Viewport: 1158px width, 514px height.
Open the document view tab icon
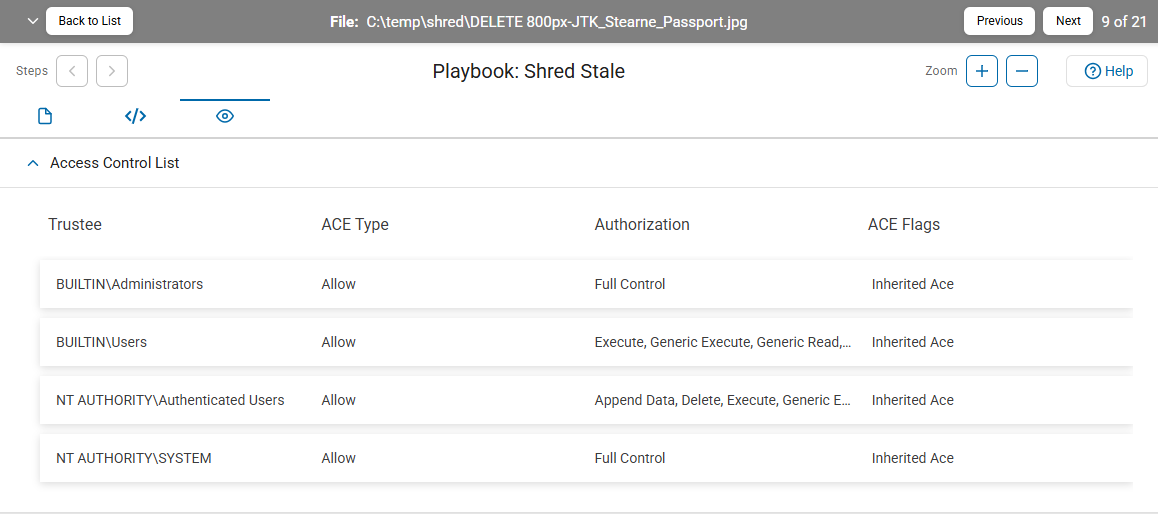[x=45, y=116]
